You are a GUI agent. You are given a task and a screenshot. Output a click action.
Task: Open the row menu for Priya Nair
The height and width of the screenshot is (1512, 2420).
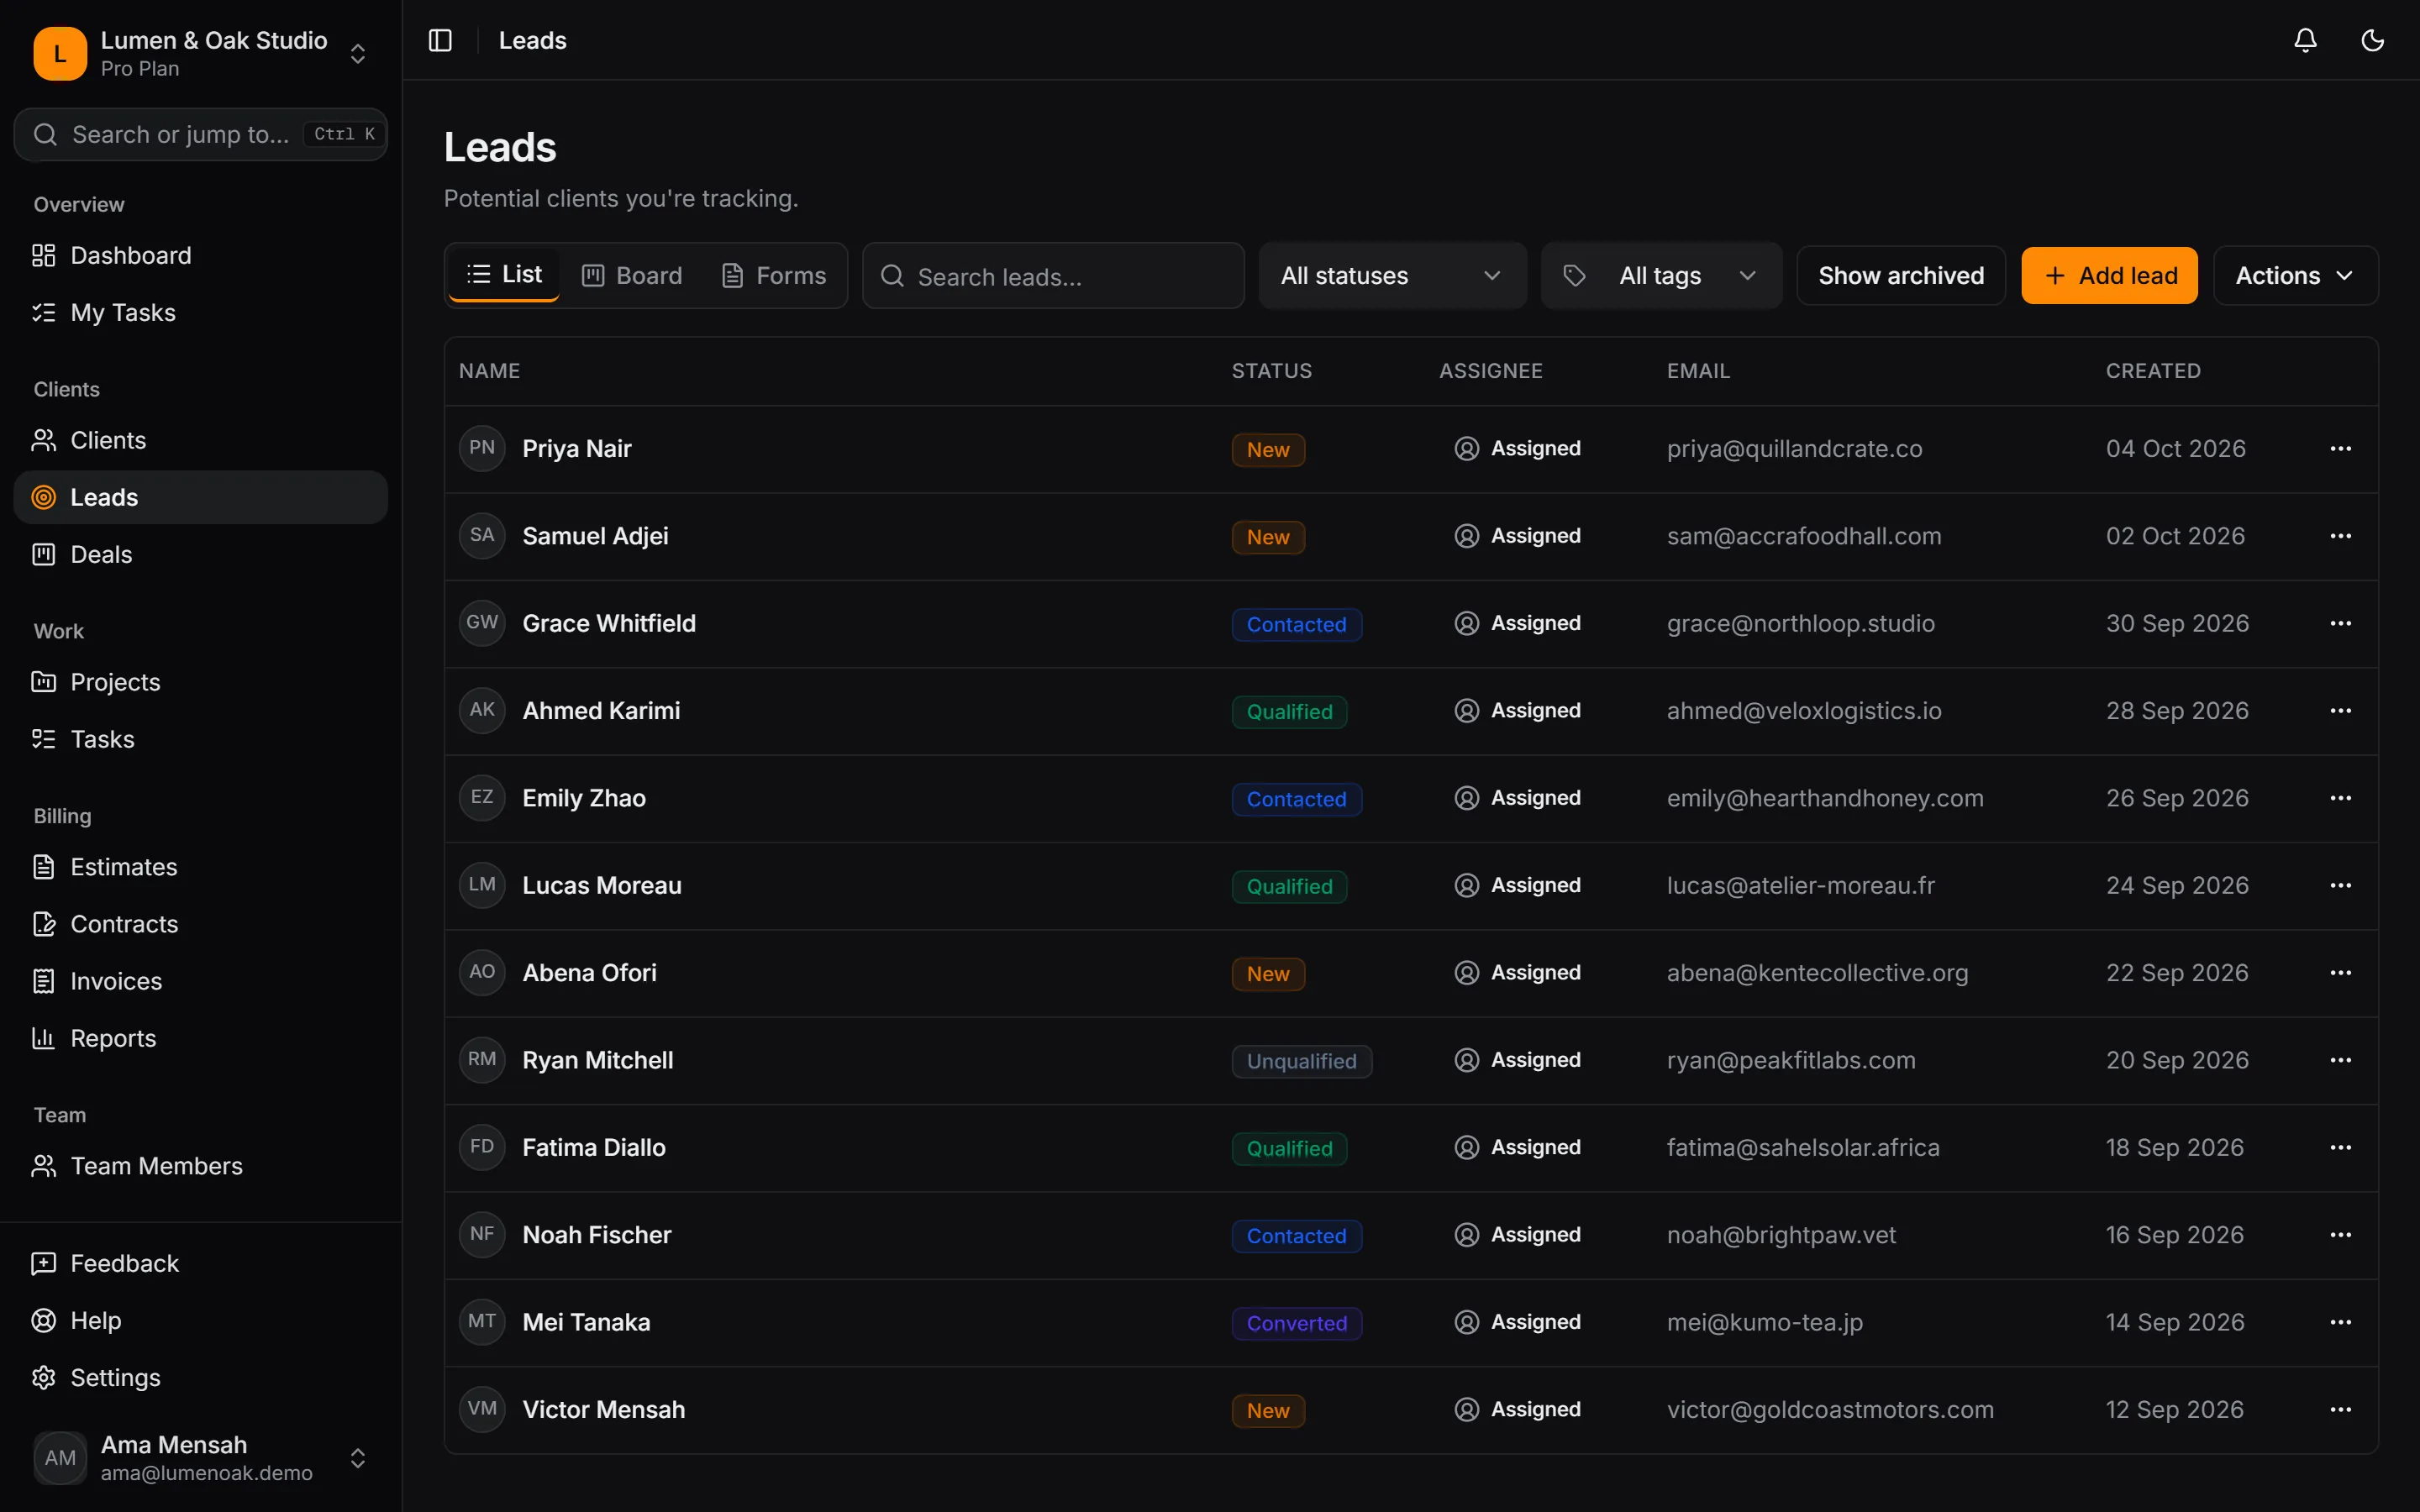[x=2340, y=449]
